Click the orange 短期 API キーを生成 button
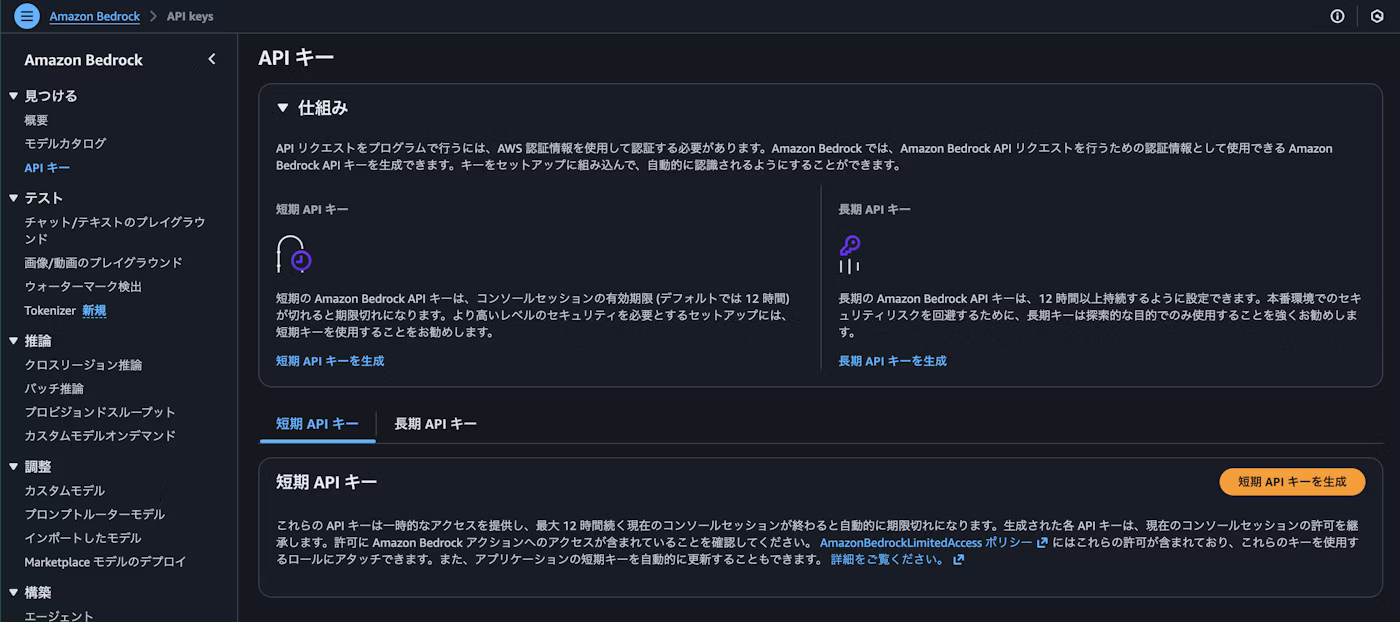The height and width of the screenshot is (622, 1400). tap(1292, 481)
